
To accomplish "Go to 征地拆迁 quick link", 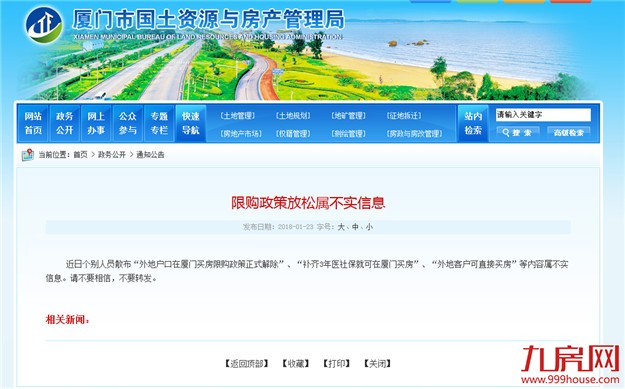I will [x=404, y=116].
